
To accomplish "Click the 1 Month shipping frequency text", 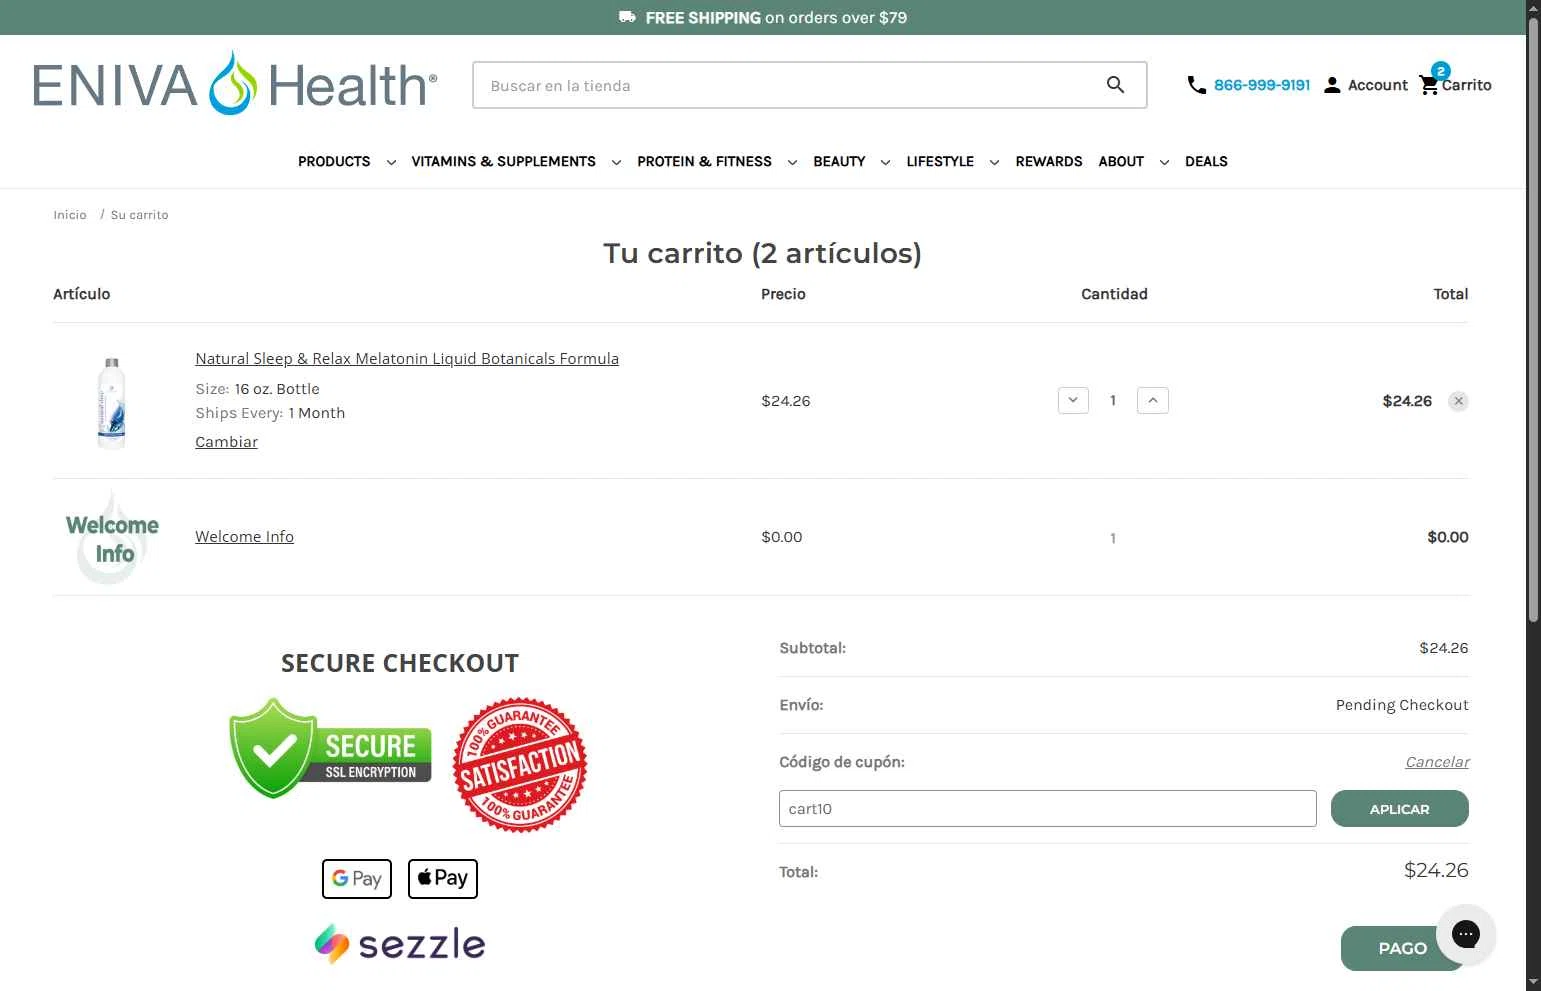I will tap(316, 413).
